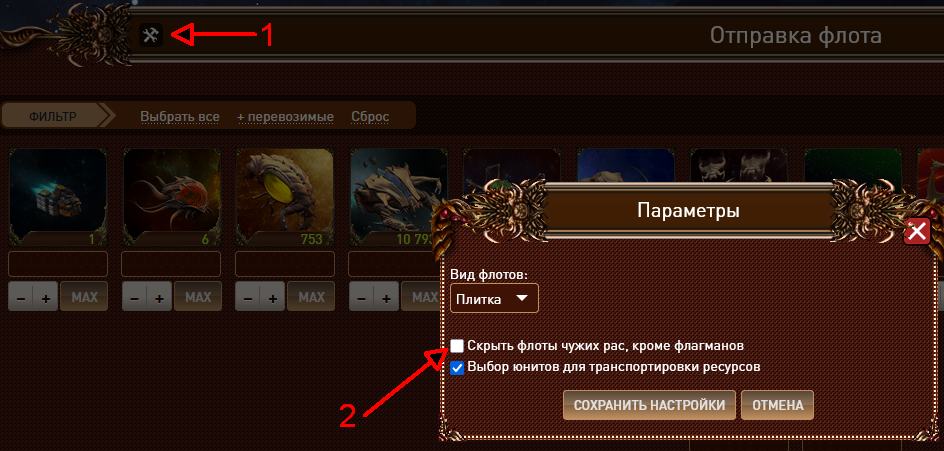Decrease count with minus under third unit

tap(247, 297)
